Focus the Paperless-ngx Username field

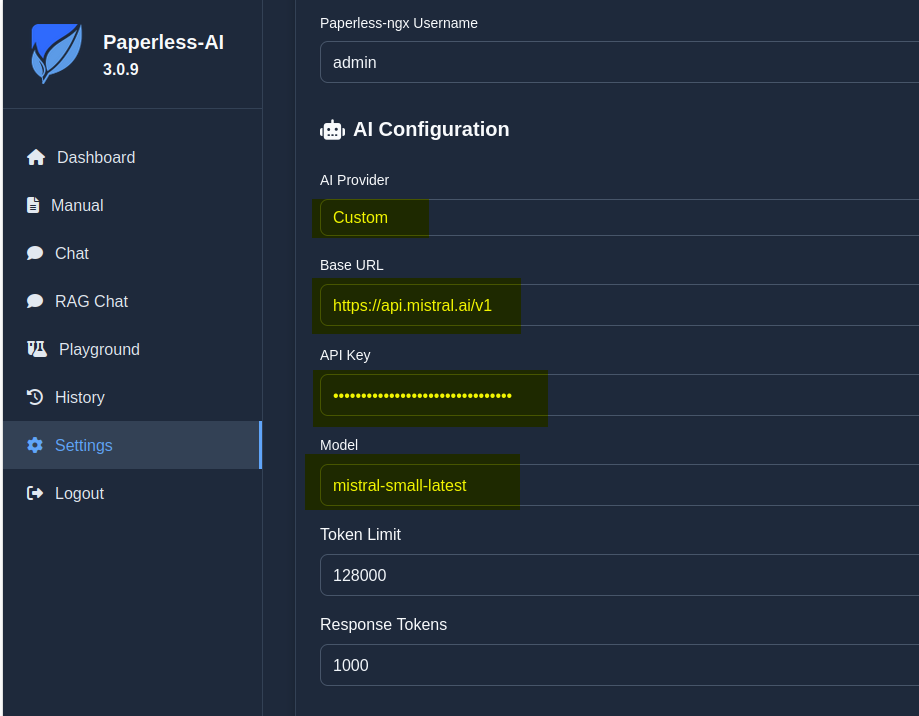[x=618, y=62]
